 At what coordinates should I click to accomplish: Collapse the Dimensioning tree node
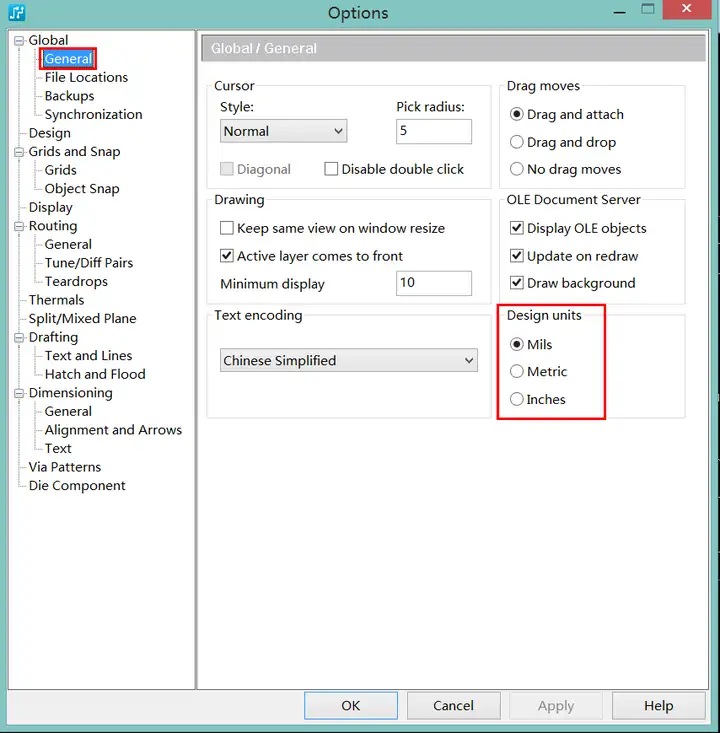click(19, 393)
